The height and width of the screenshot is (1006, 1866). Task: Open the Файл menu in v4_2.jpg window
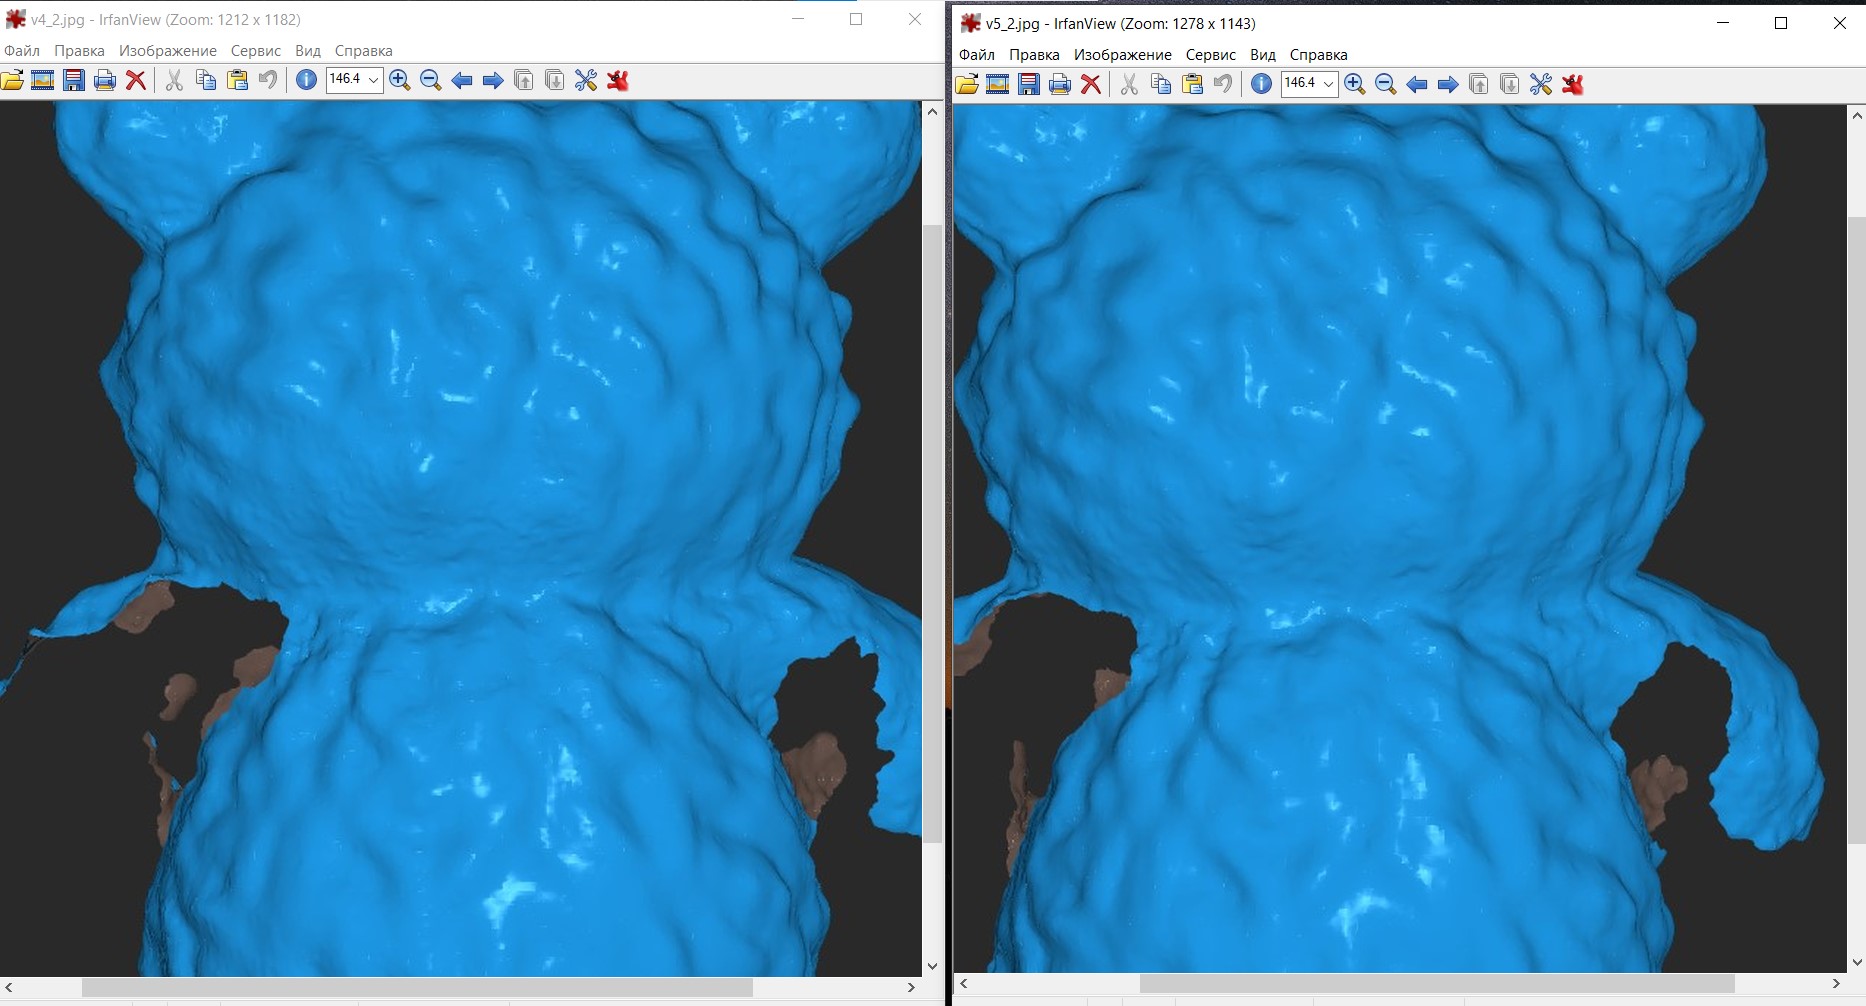(x=22, y=51)
